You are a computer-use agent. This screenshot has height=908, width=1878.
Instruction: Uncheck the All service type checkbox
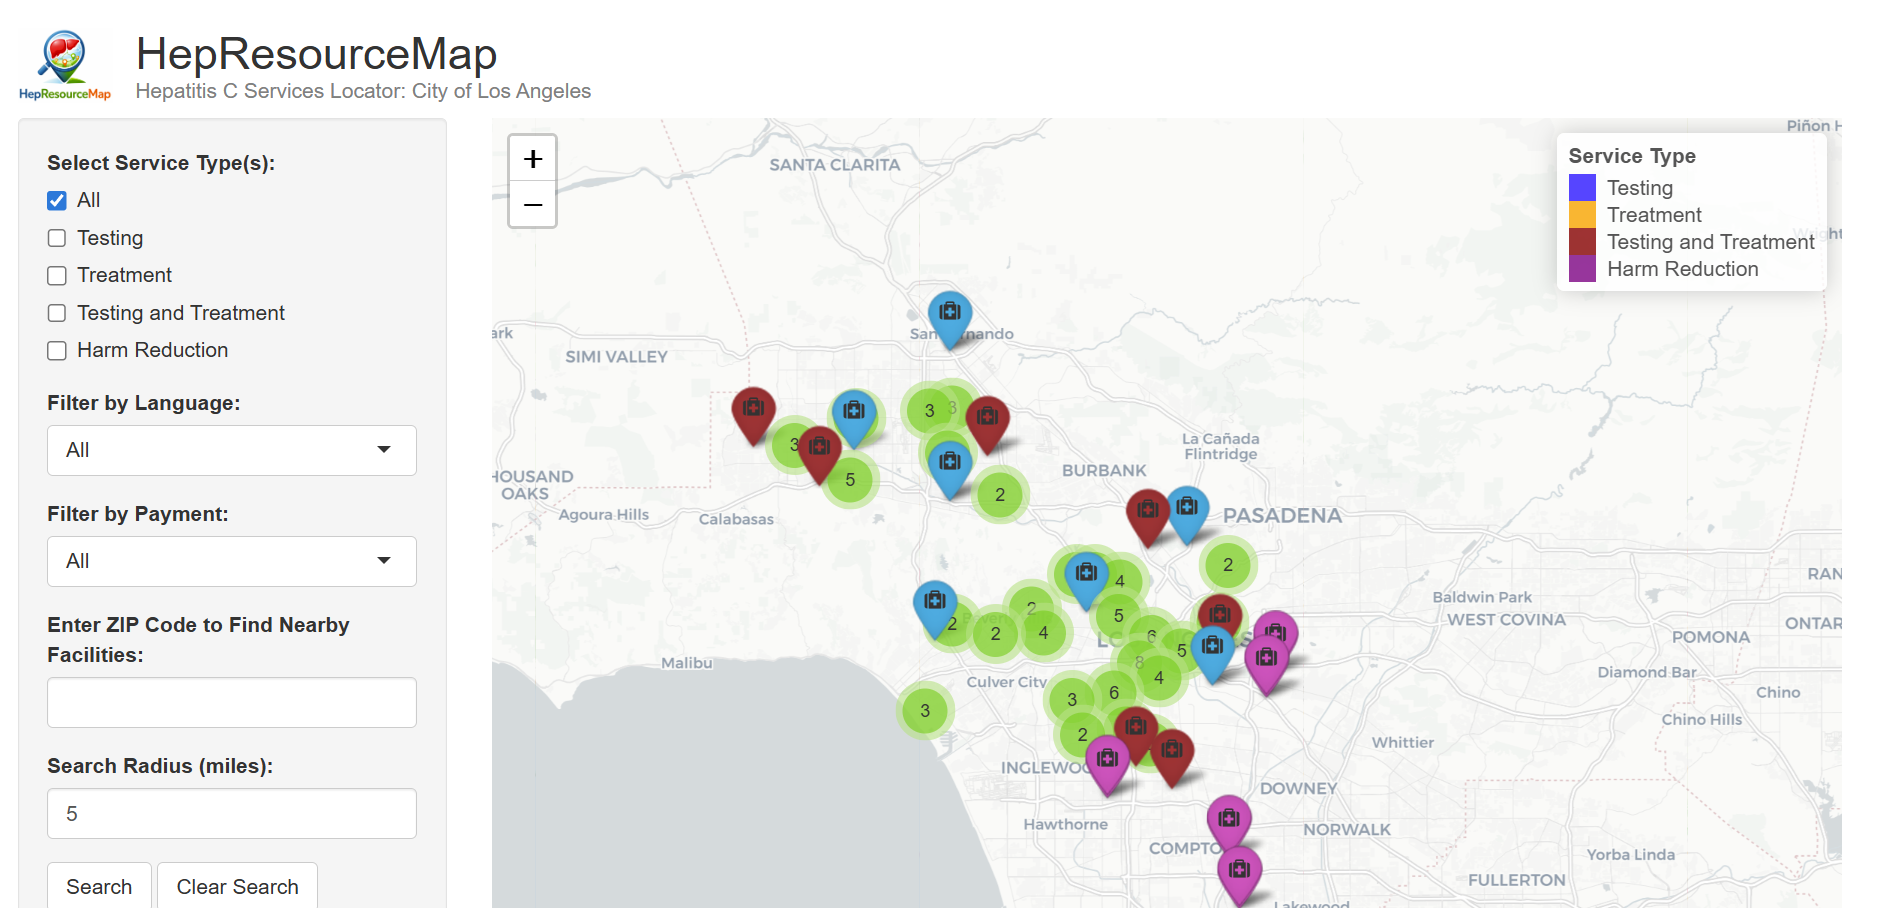pyautogui.click(x=57, y=201)
